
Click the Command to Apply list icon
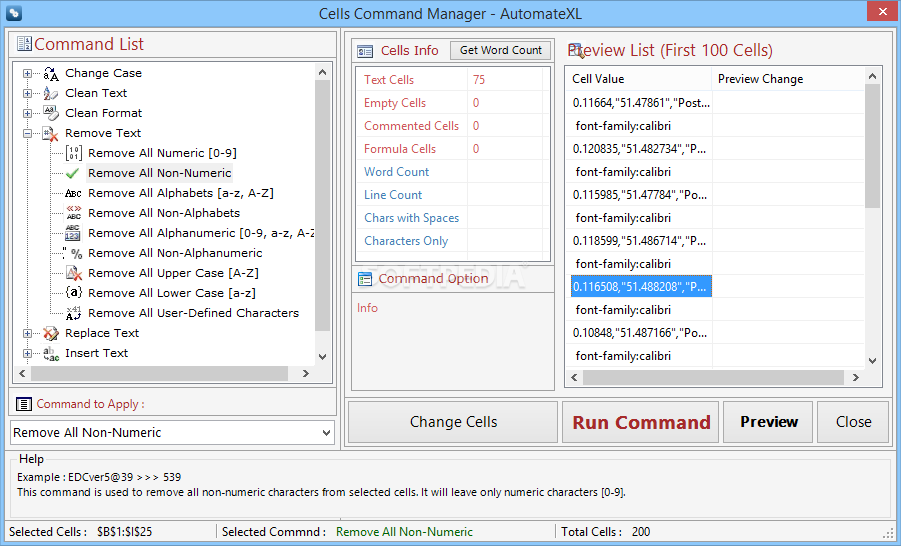point(24,404)
